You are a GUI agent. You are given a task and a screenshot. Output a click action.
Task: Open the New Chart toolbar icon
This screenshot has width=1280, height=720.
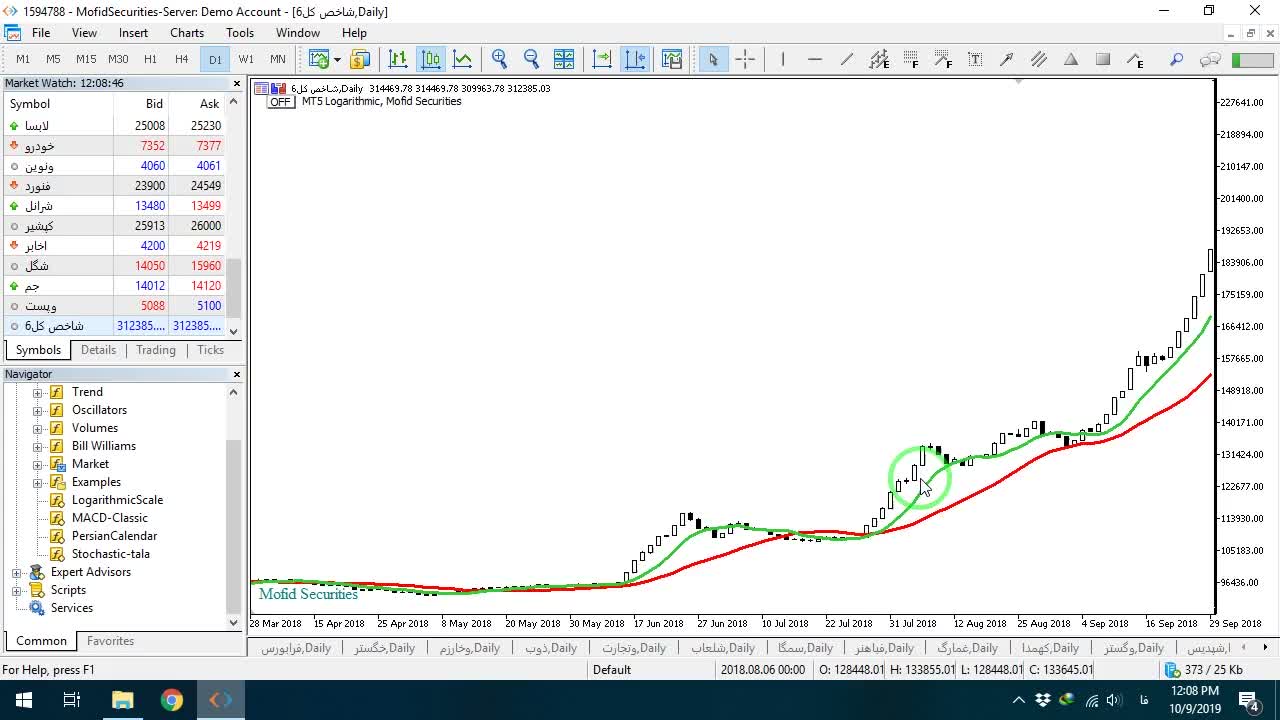coord(318,59)
